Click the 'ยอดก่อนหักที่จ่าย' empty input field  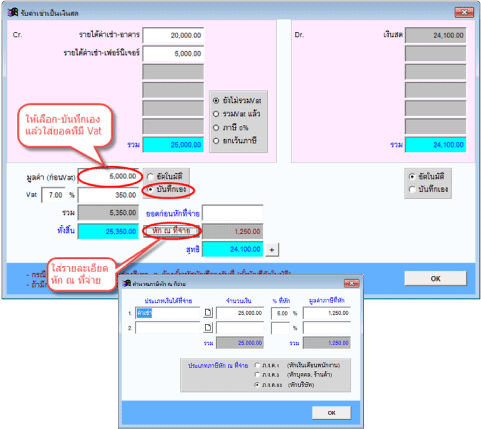pos(233,213)
